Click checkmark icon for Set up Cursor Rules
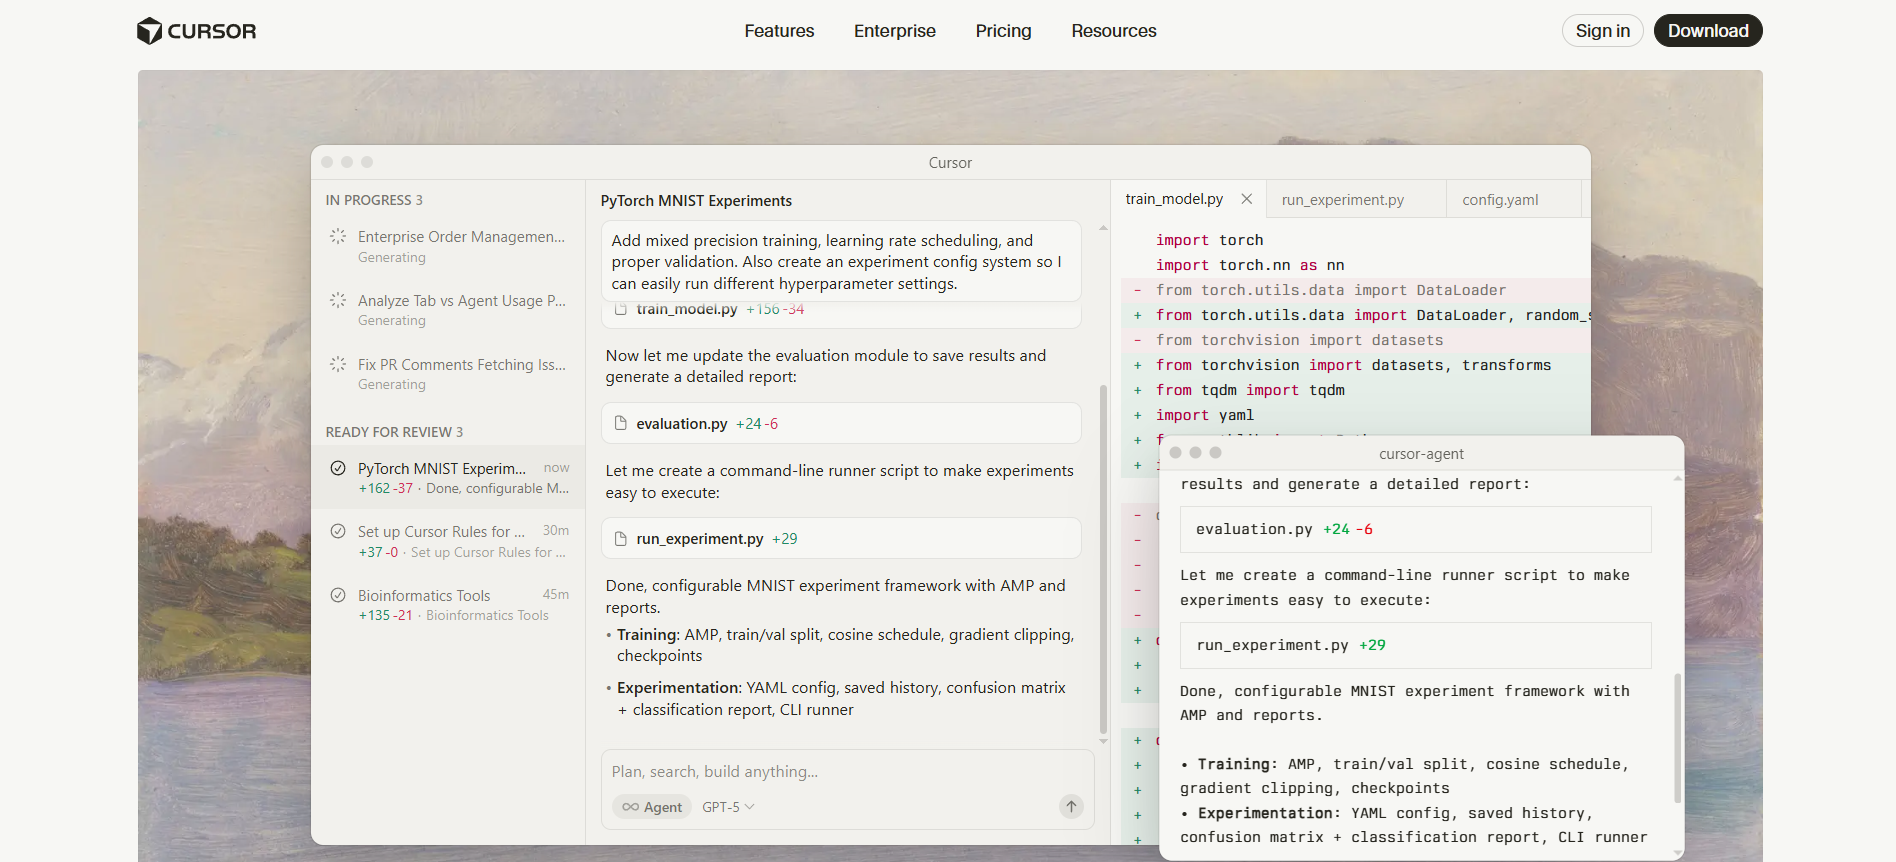The image size is (1896, 862). click(338, 532)
